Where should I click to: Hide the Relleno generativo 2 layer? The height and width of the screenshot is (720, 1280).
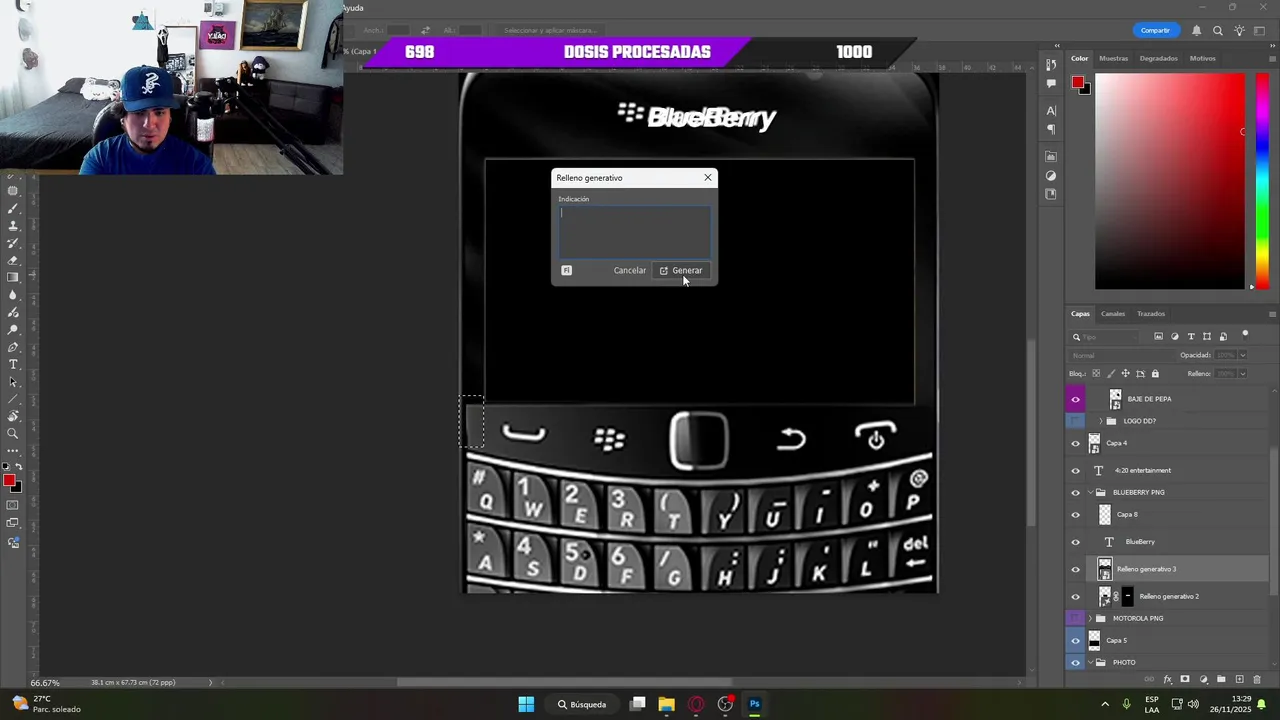(1076, 597)
